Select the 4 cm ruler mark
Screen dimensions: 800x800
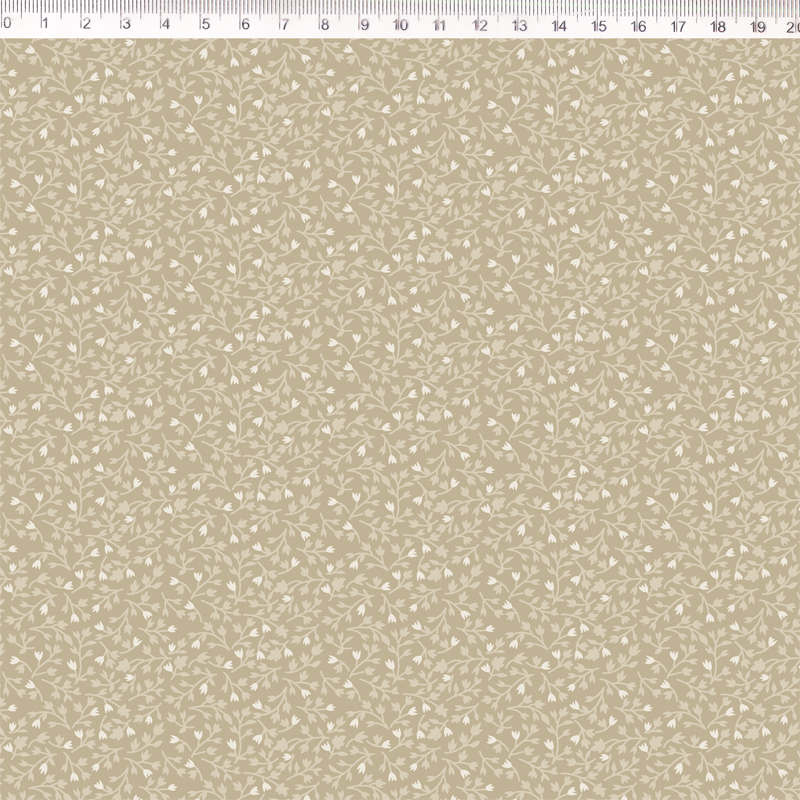pos(165,25)
